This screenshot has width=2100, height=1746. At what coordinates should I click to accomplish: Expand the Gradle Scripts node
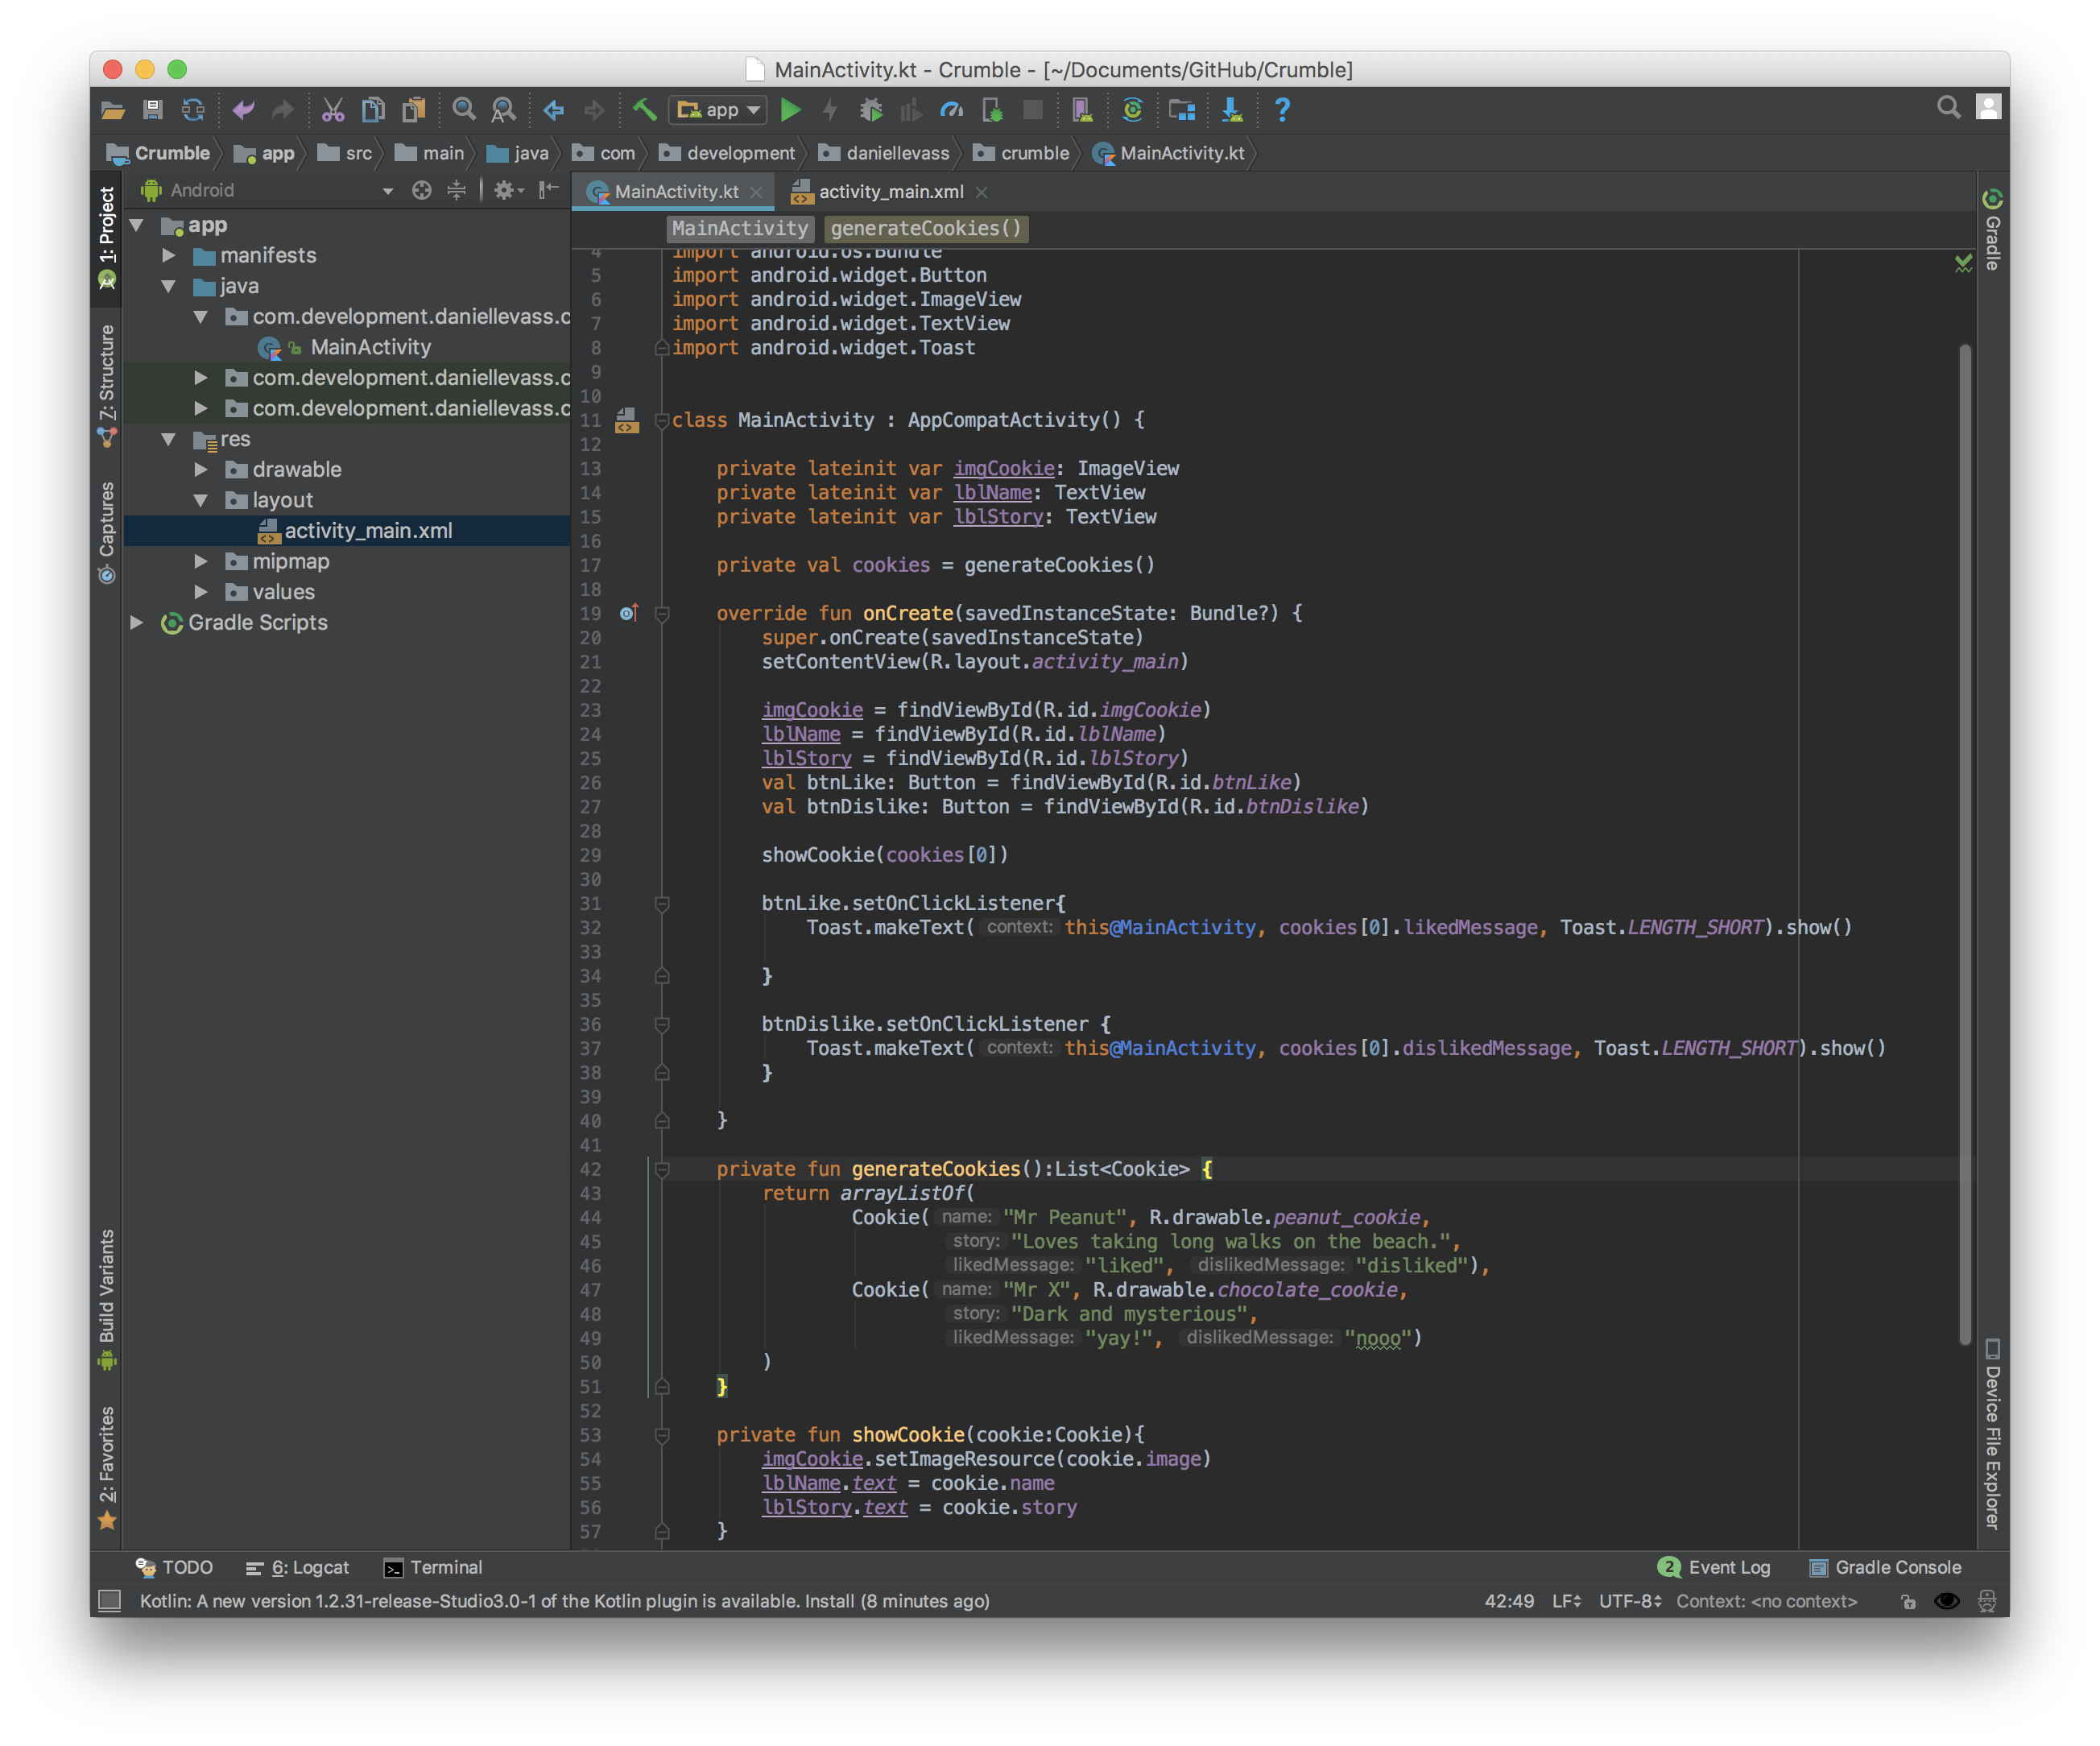137,623
